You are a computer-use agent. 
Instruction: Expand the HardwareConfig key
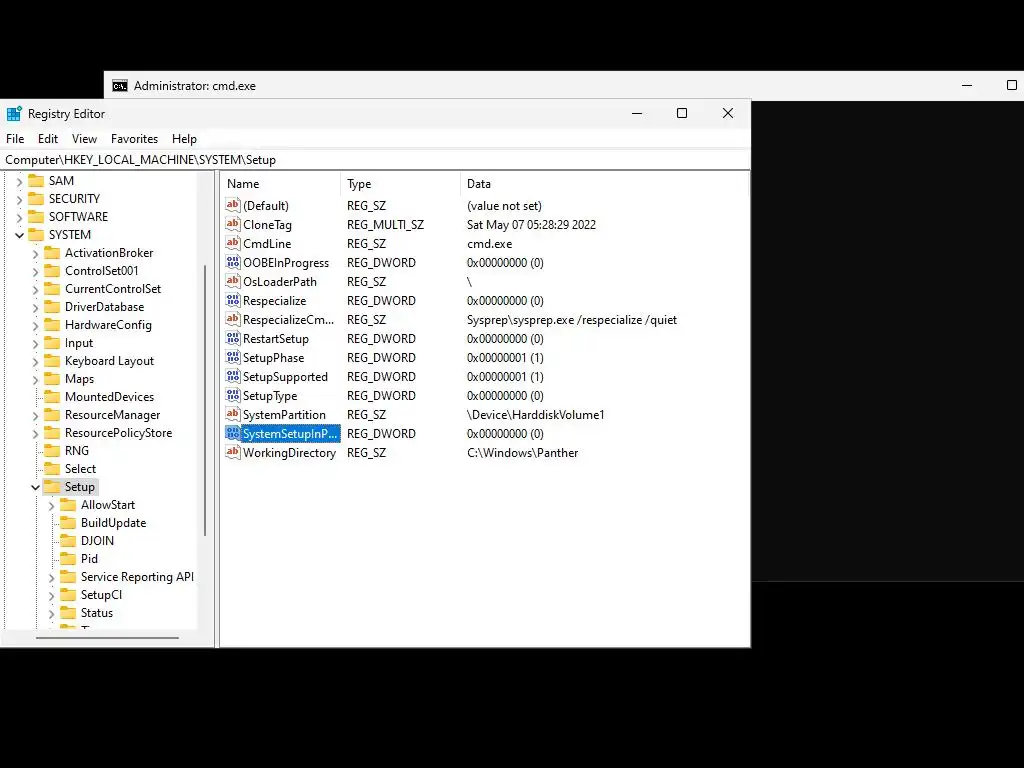(35, 325)
